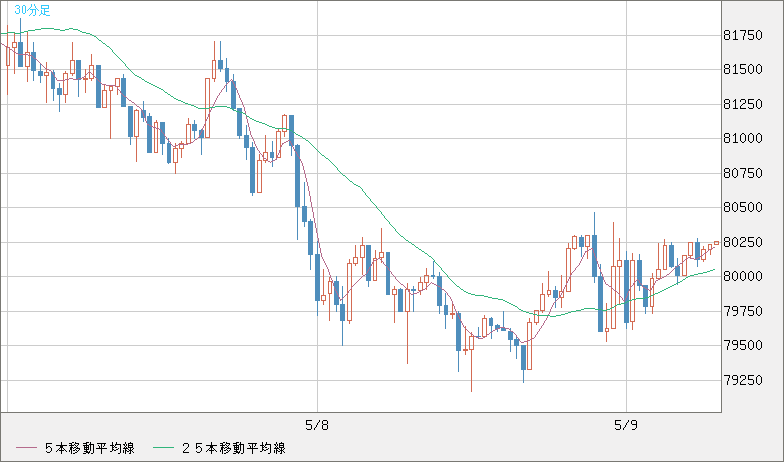Click the 5本移動平均線 legend label
This screenshot has height=462, width=784.
coord(90,448)
